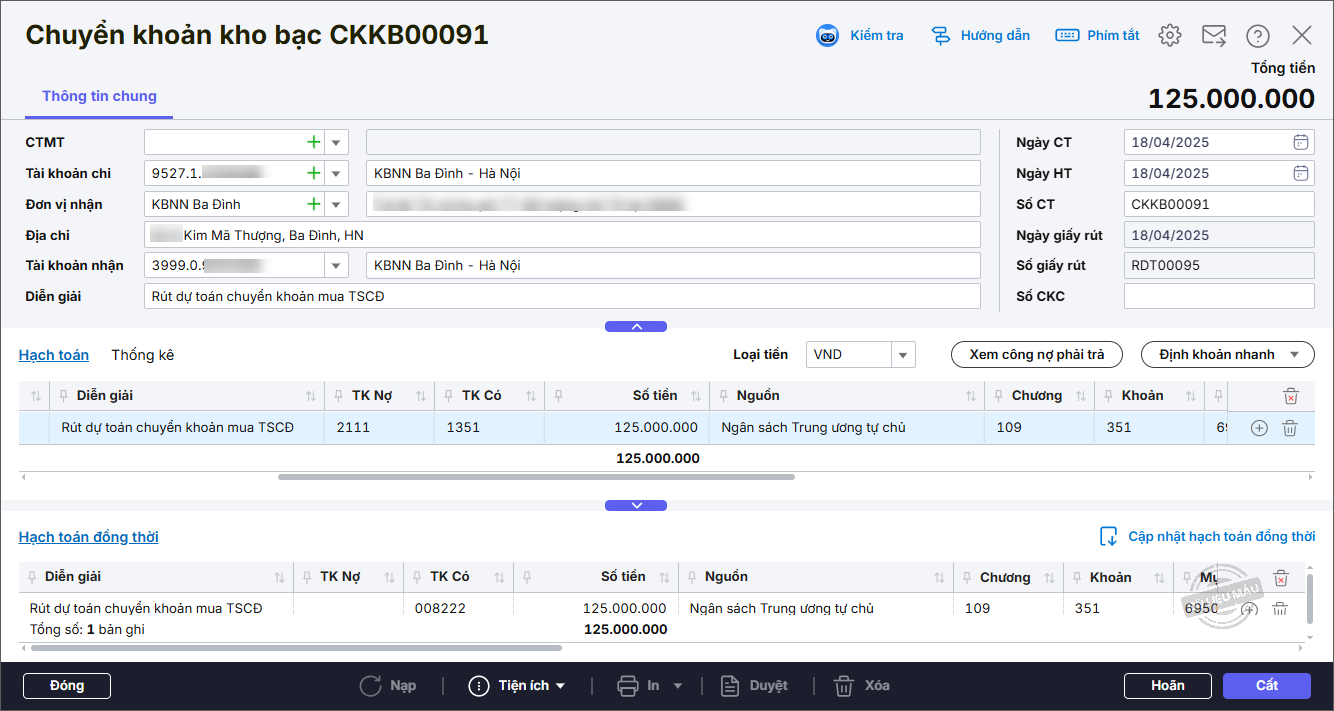Screen dimensions: 1334x711
Task: Click the Kiểm tra robot icon
Action: pyautogui.click(x=828, y=36)
